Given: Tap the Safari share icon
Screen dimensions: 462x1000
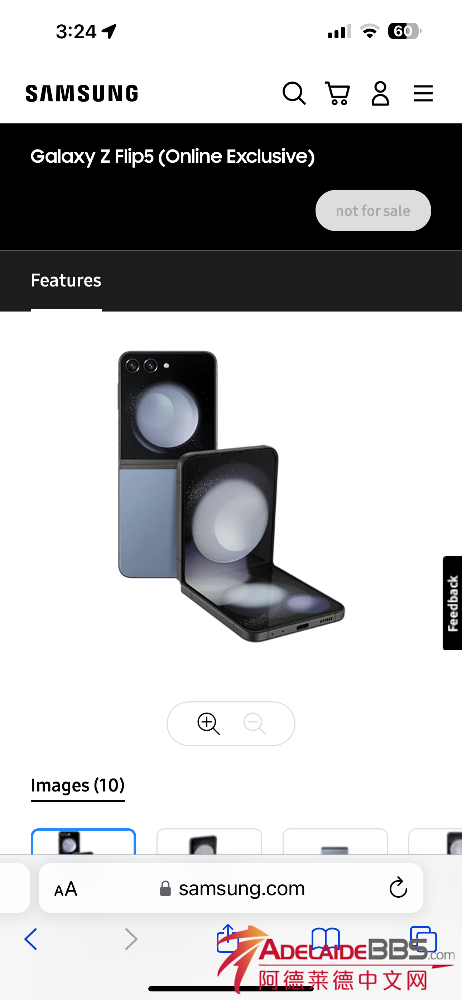Looking at the screenshot, I should (228, 938).
